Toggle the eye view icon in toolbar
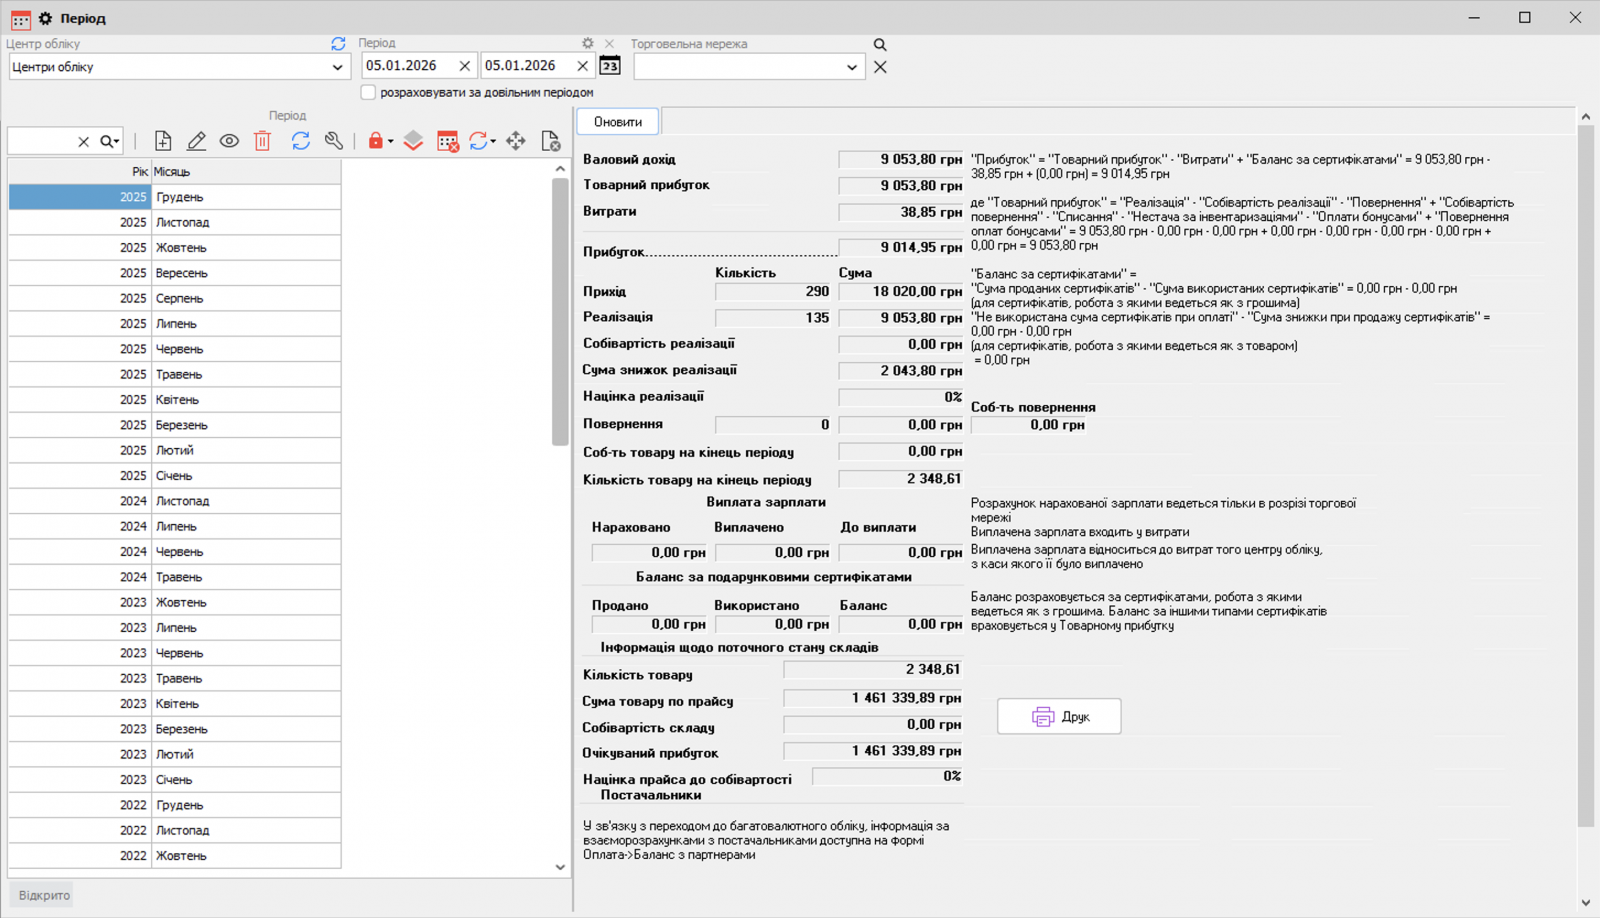 pyautogui.click(x=229, y=141)
